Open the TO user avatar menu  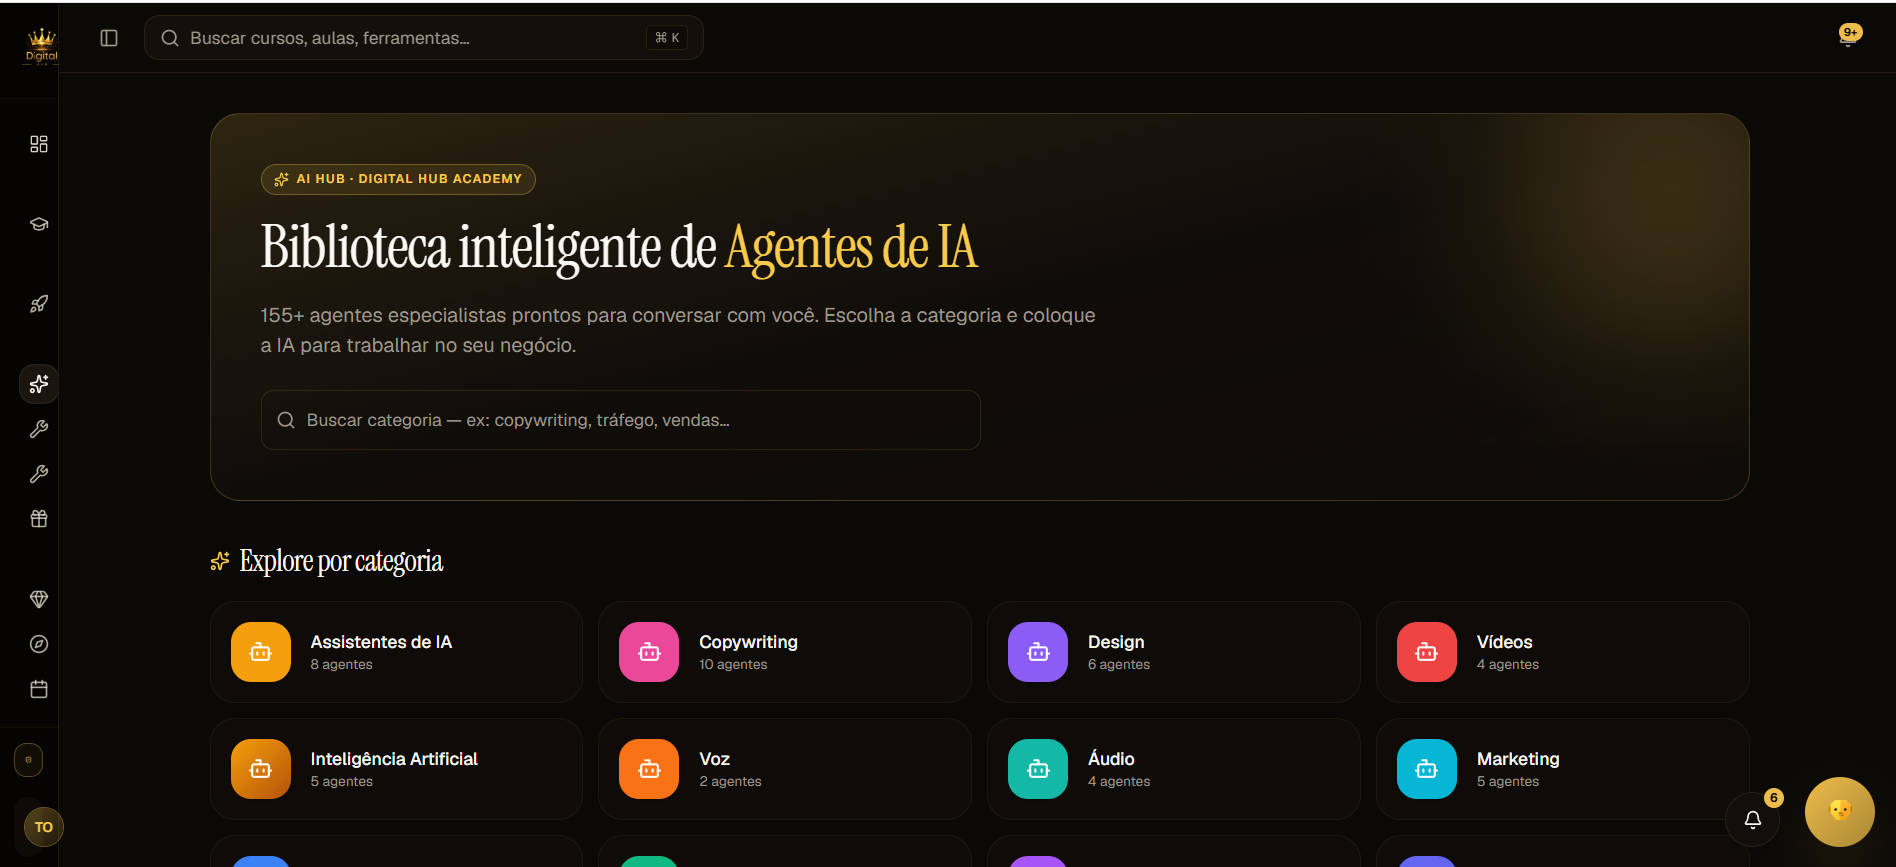tap(43, 827)
